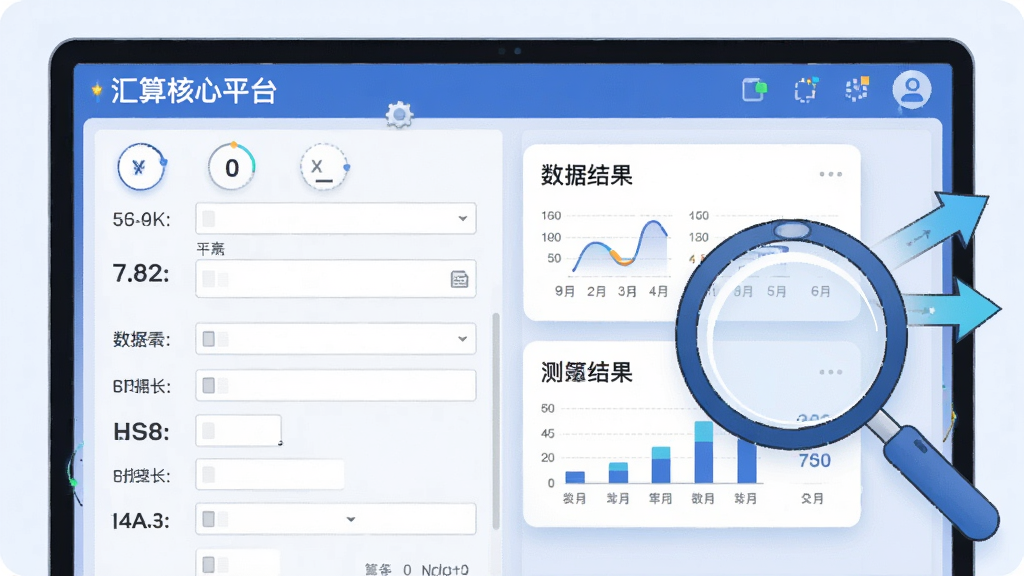Click into the HS8 input field
The image size is (1024, 576).
[238, 431]
